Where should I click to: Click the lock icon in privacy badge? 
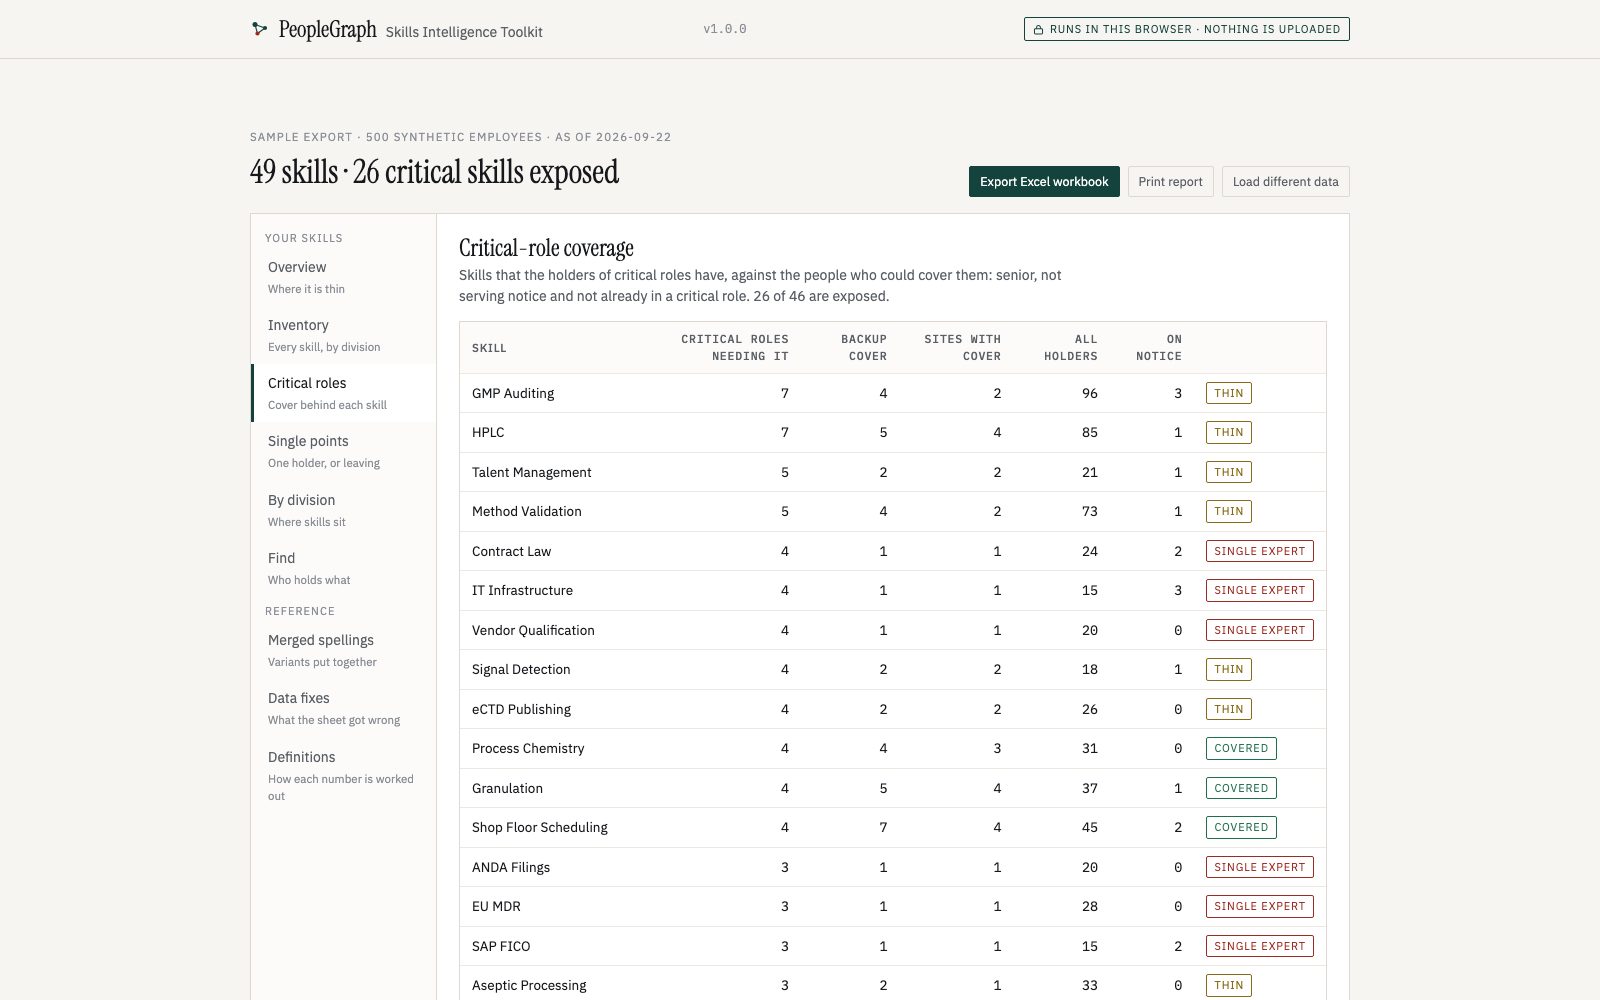click(x=1038, y=30)
